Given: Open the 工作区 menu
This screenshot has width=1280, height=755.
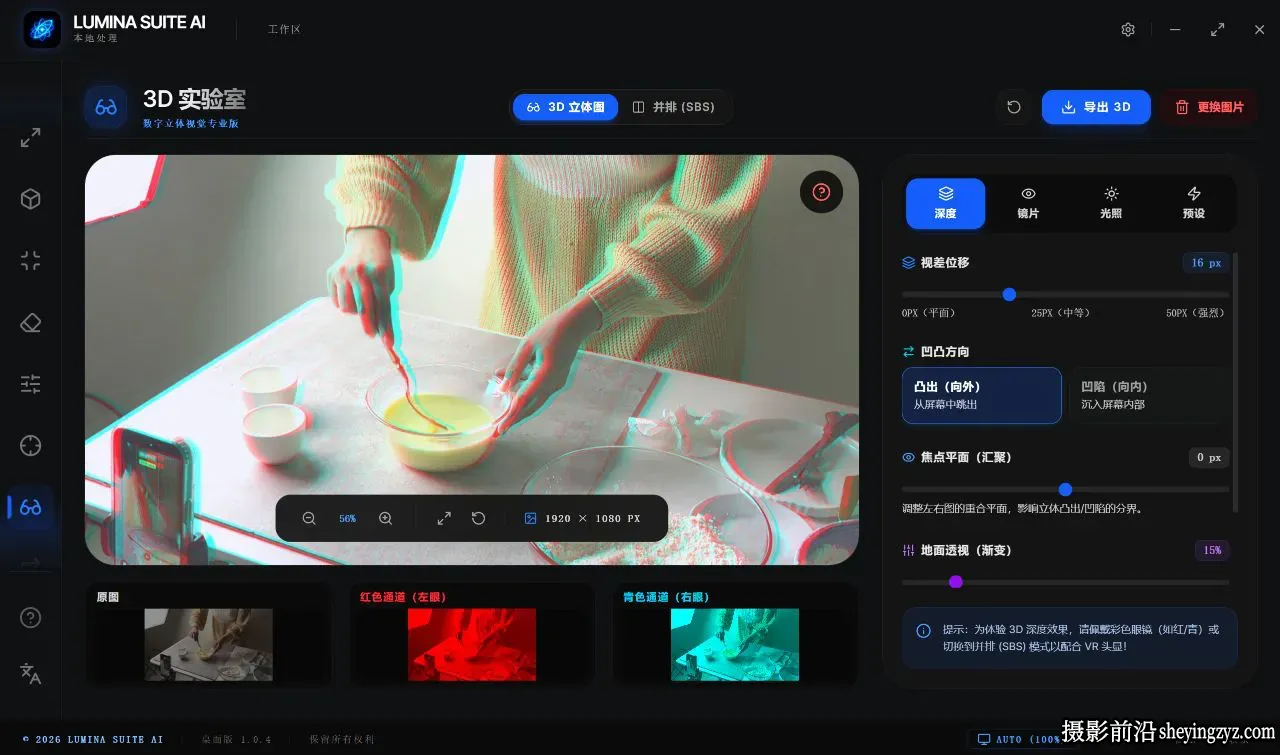Looking at the screenshot, I should point(284,29).
